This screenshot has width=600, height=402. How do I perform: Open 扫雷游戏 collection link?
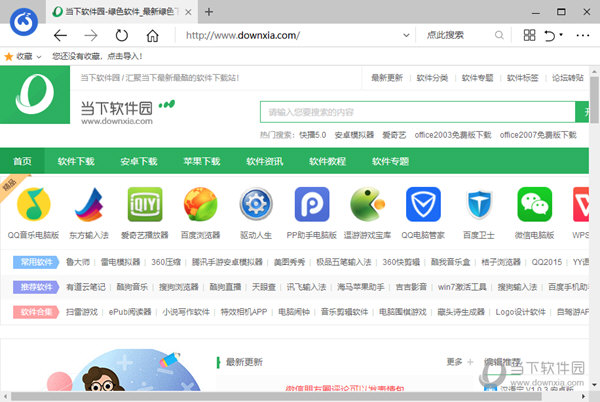[82, 312]
